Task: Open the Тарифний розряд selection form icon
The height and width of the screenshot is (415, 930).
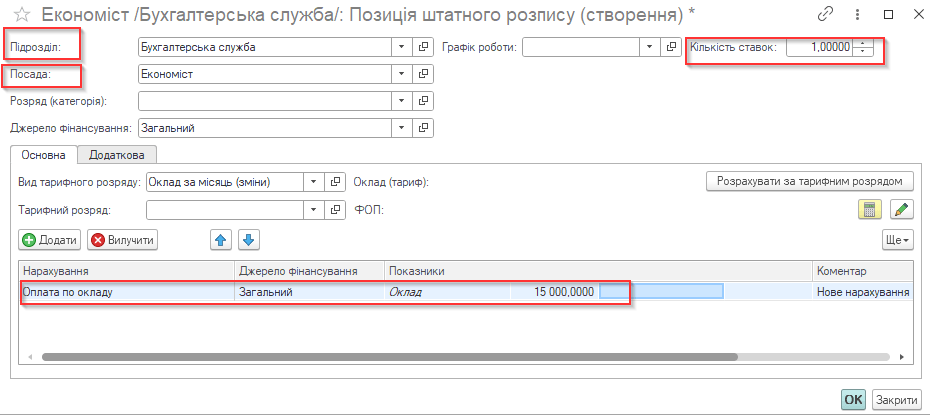Action: [x=335, y=209]
